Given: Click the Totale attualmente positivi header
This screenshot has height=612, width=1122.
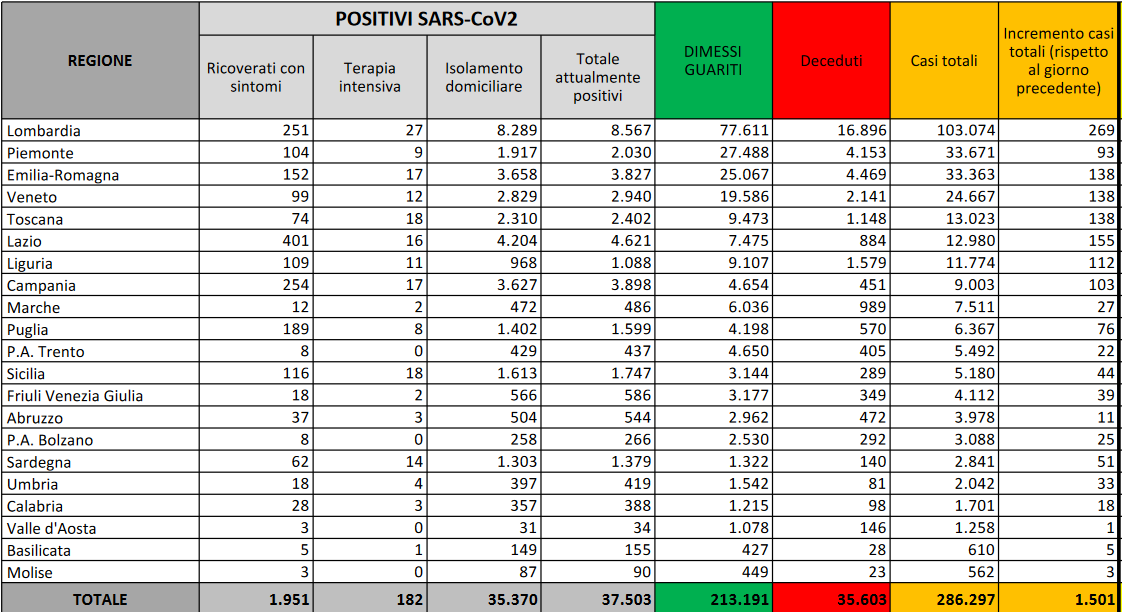Looking at the screenshot, I should tap(598, 77).
